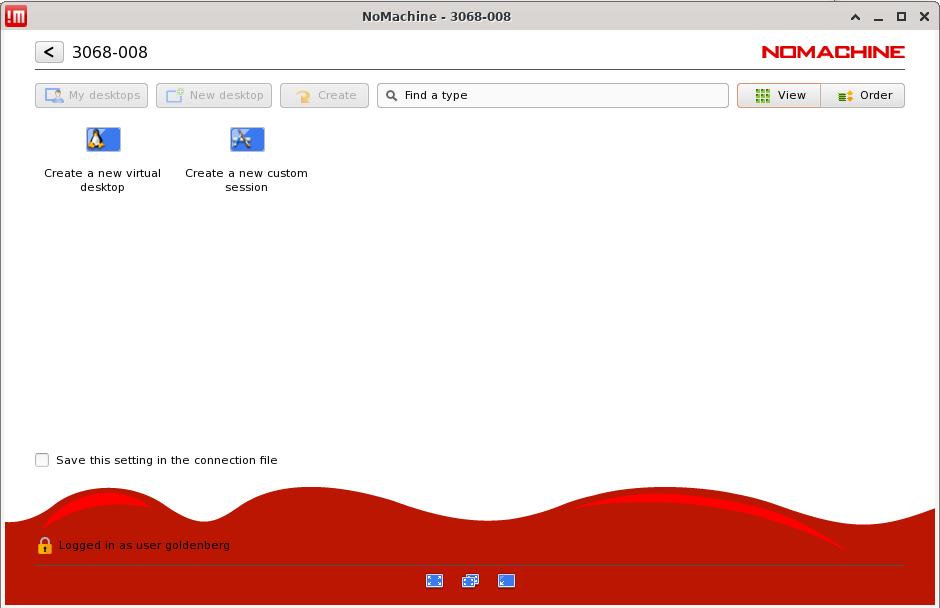940x608 pixels.
Task: Click 'Create a new custom session' label
Action: (246, 180)
